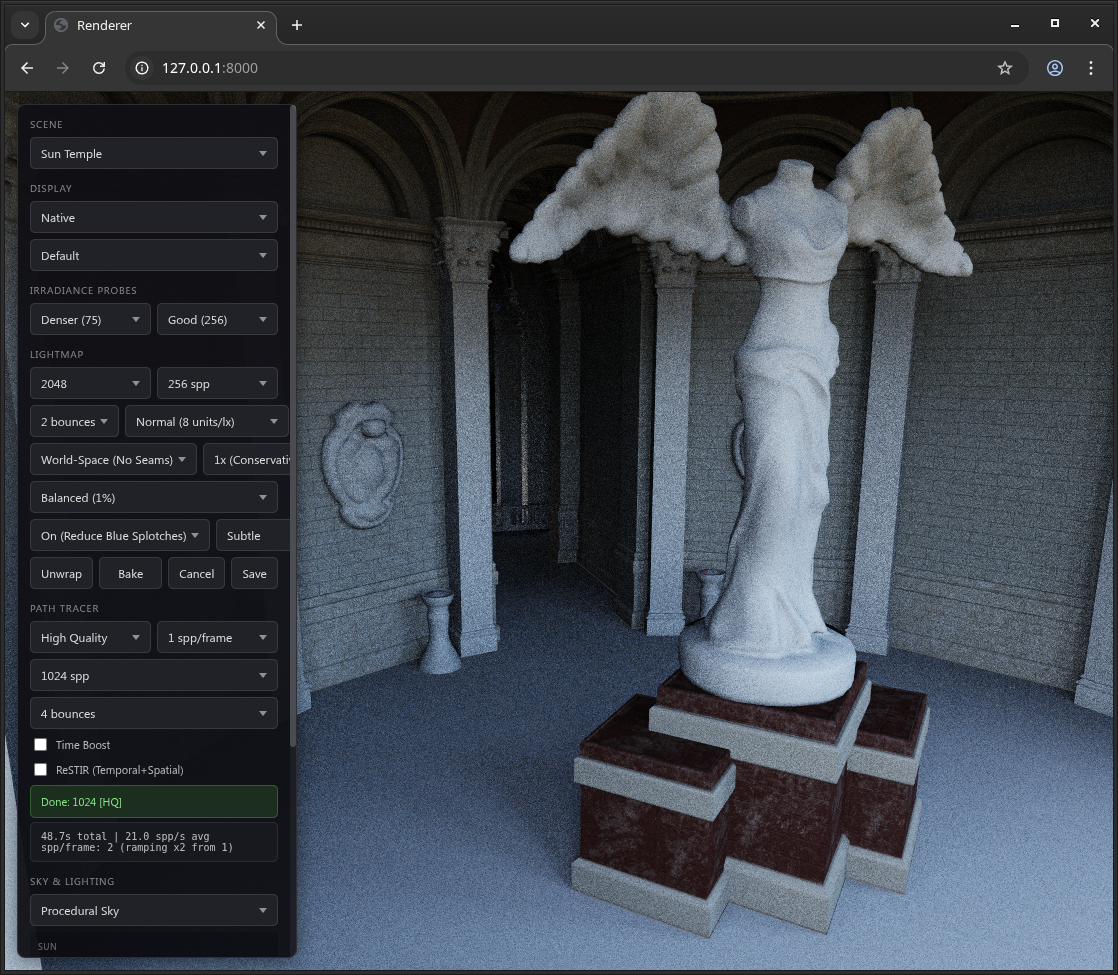
Task: Click the settings panel vertical scrollbar
Action: click(293, 425)
